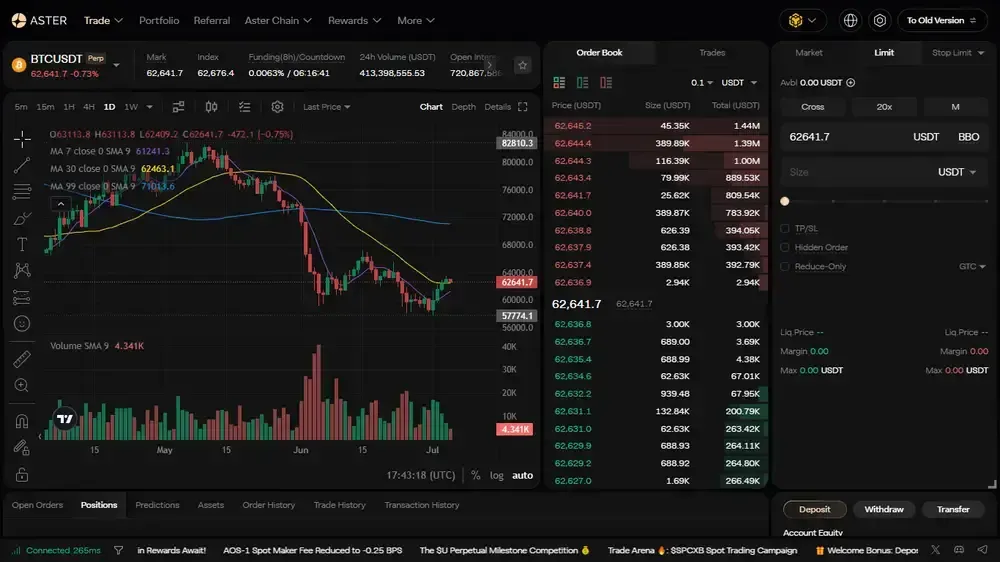The height and width of the screenshot is (562, 1000).
Task: Select the text annotation tool
Action: (22, 244)
